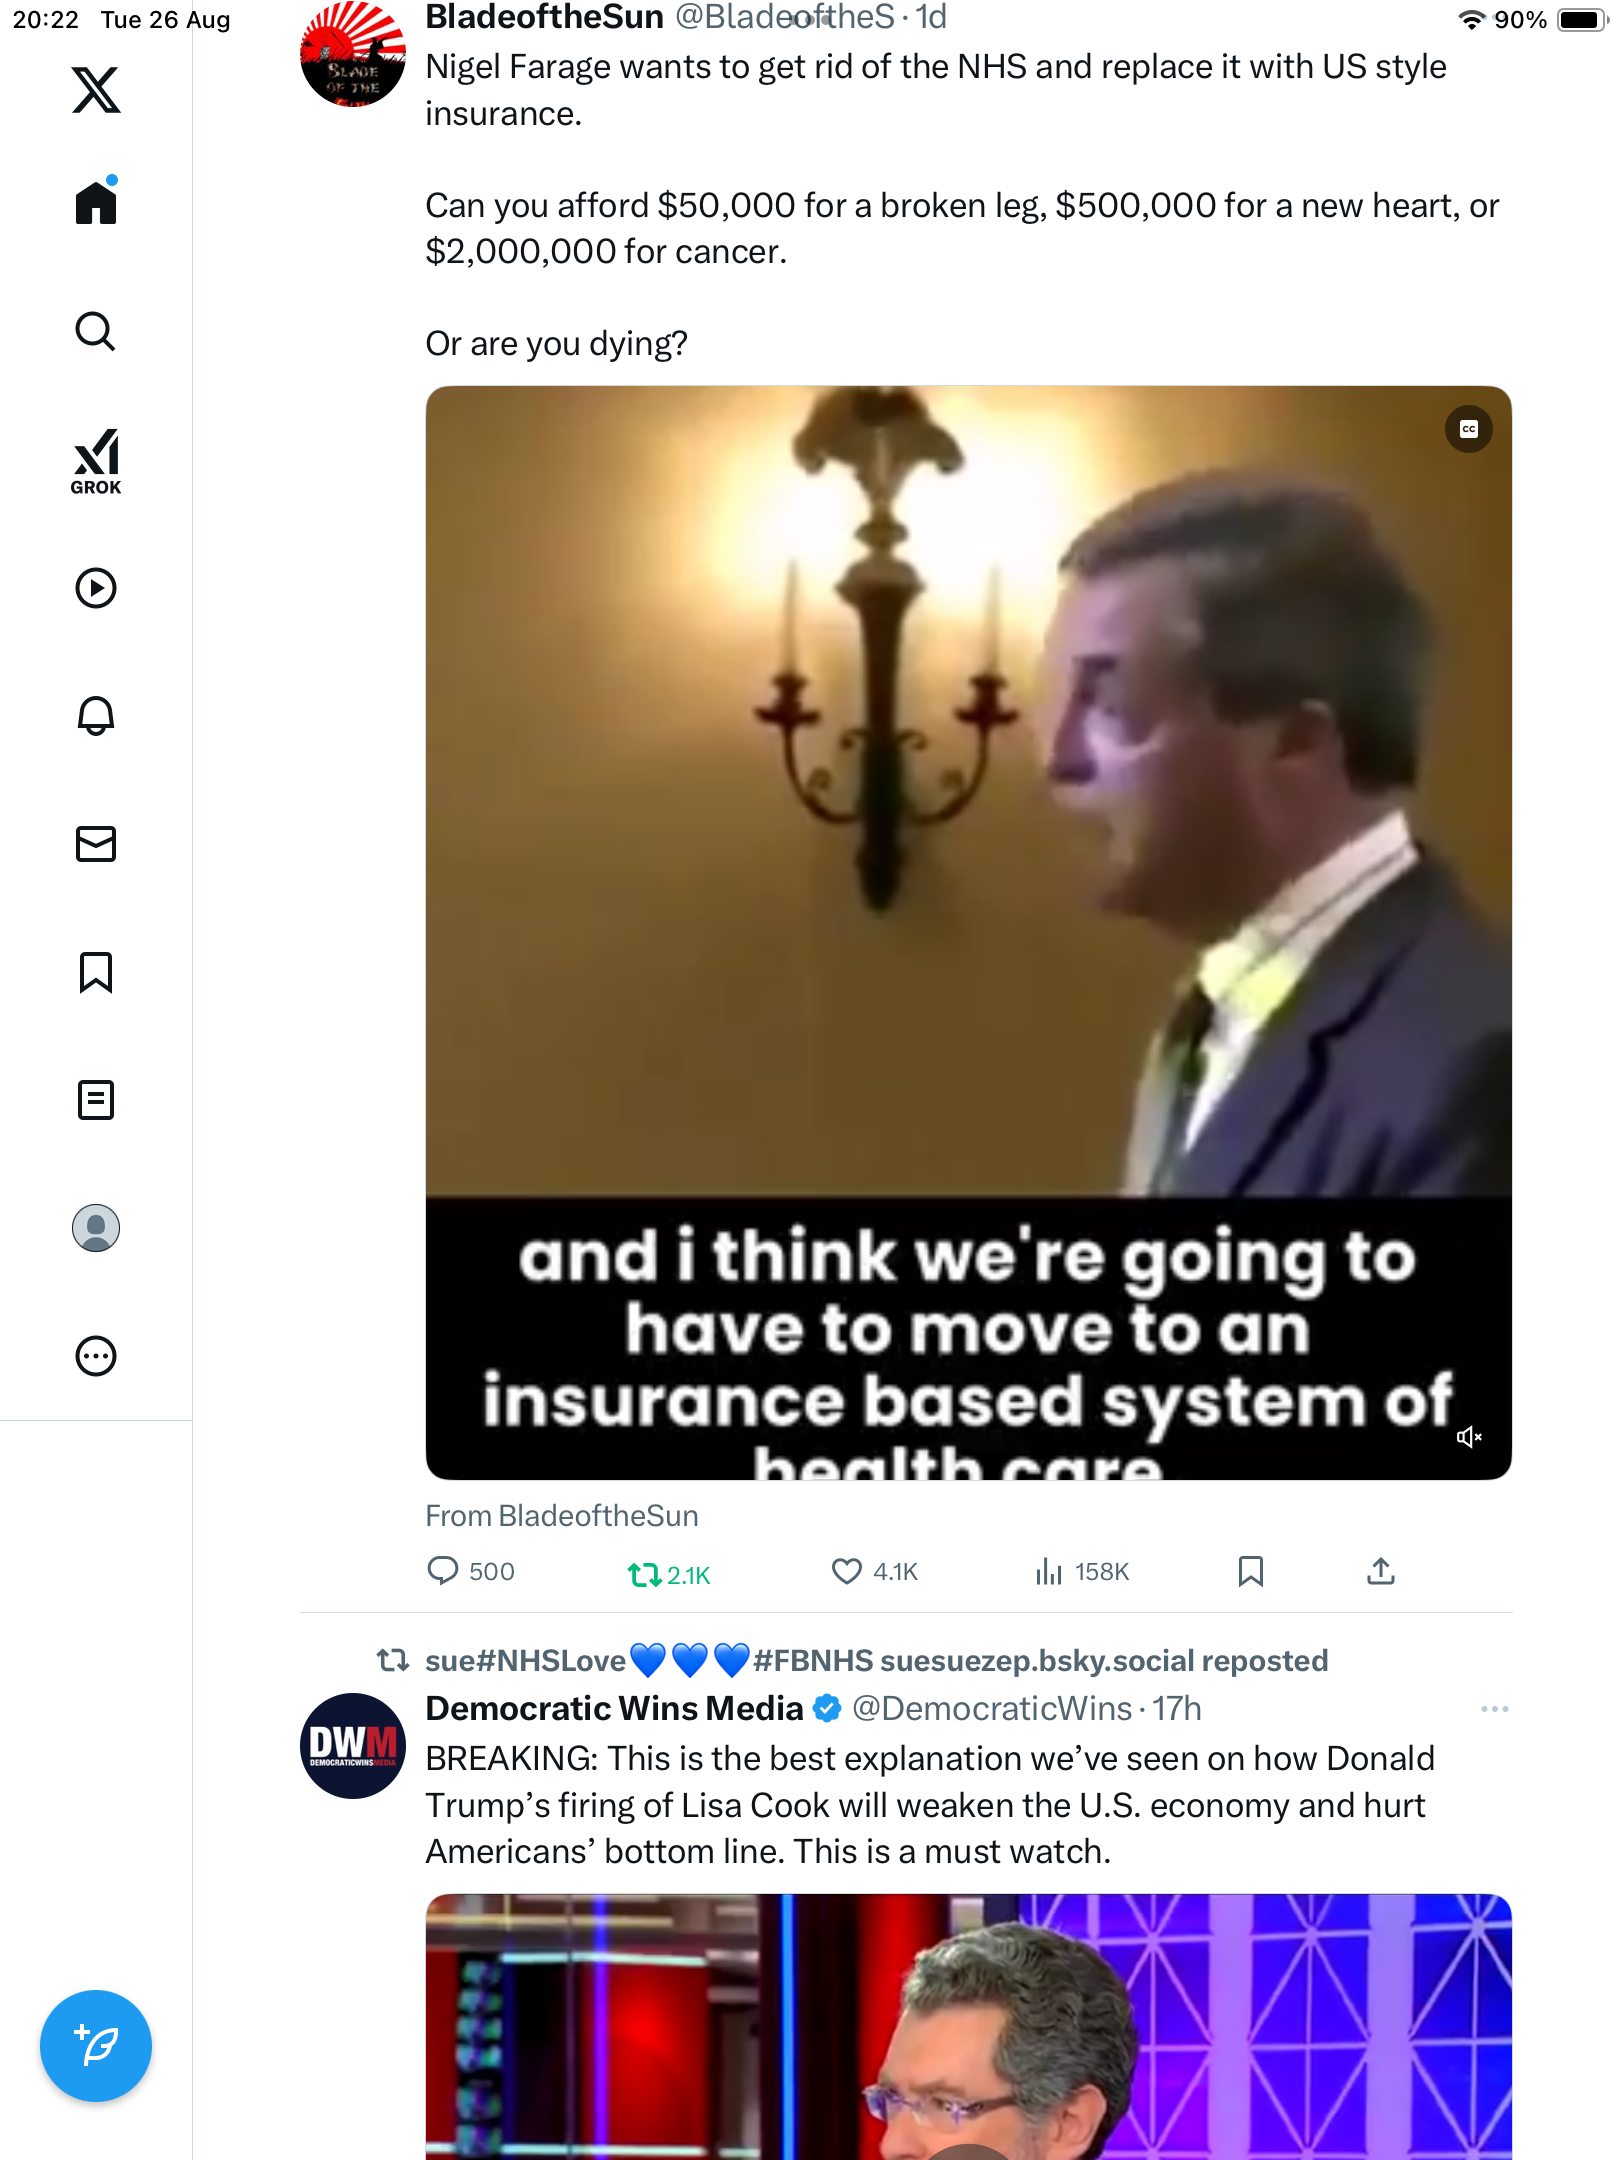Like the BladeoftheSun post
The image size is (1620, 2160).
click(847, 1572)
